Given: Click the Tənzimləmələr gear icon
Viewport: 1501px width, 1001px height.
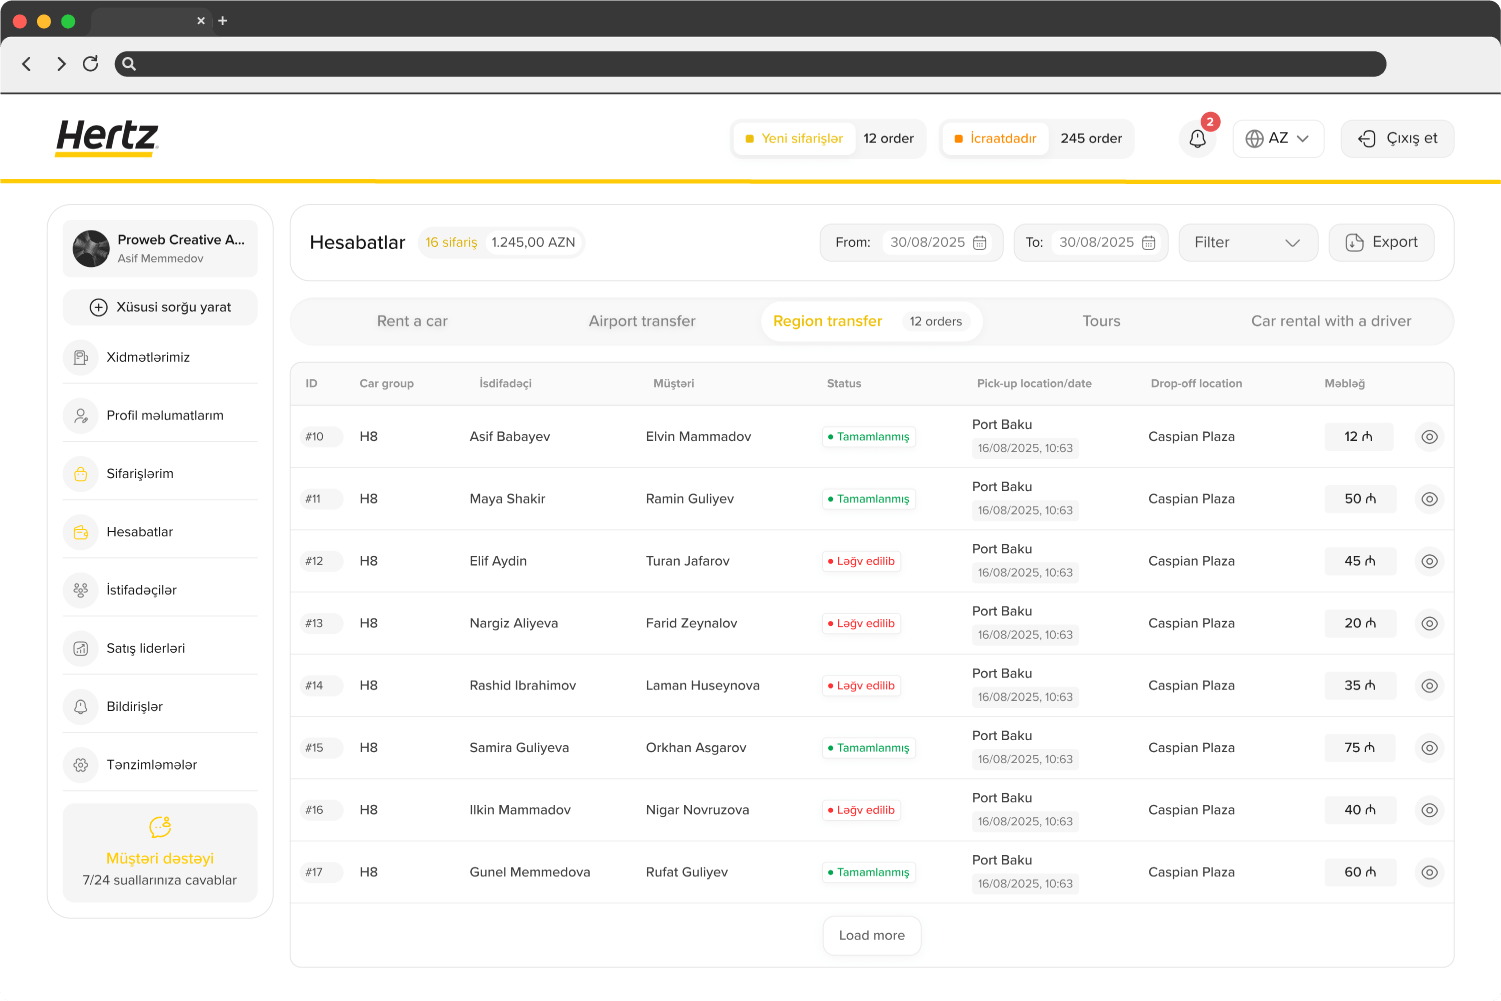Looking at the screenshot, I should tap(80, 764).
